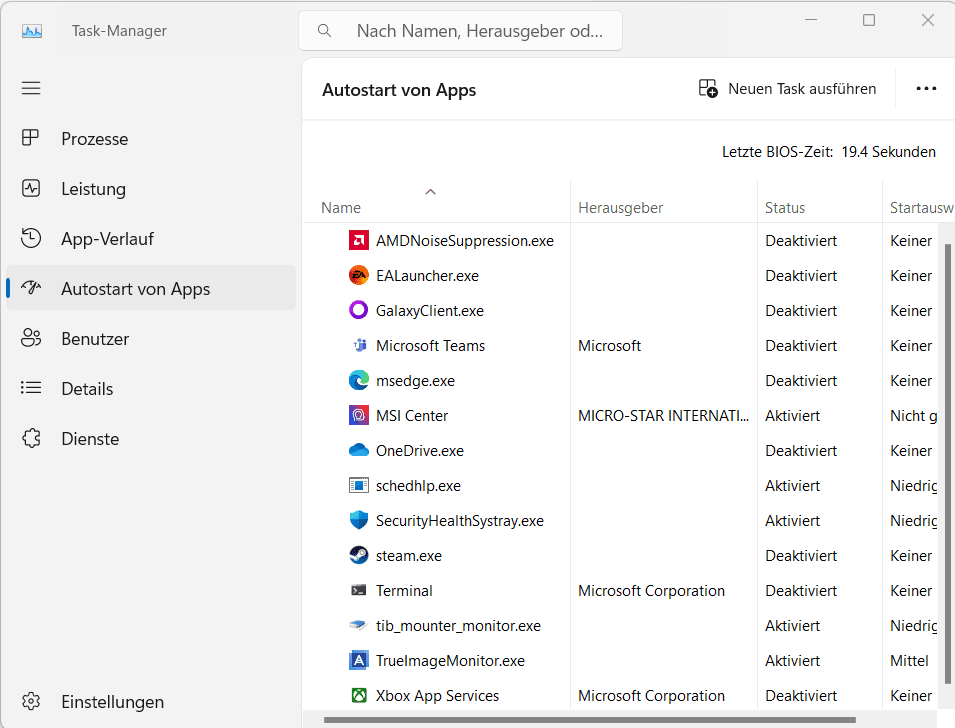The width and height of the screenshot is (955, 728).
Task: Click Neuen Task ausführen button
Action: tap(787, 89)
